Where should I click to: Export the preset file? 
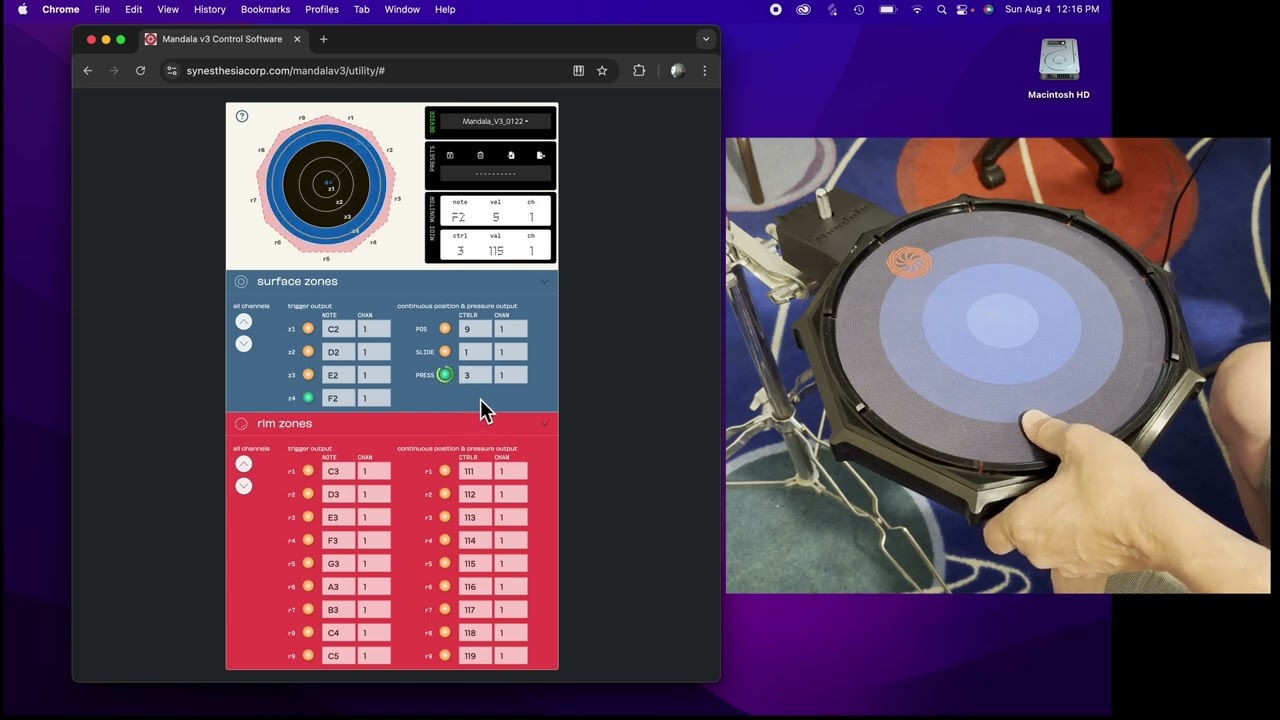(x=541, y=155)
